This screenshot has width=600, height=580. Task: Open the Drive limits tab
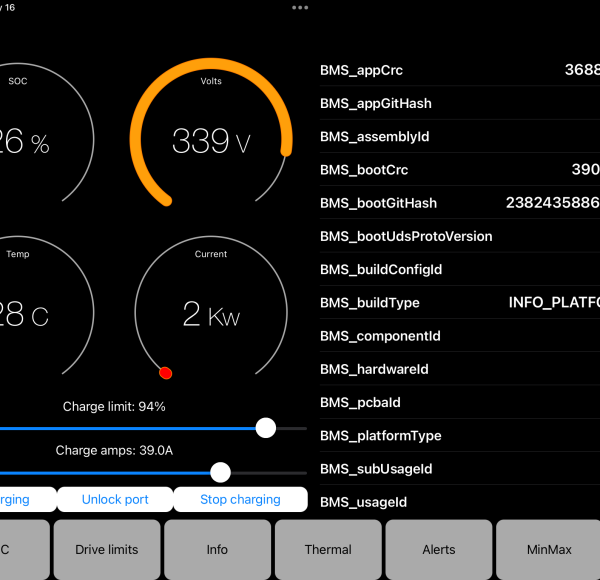(x=107, y=549)
